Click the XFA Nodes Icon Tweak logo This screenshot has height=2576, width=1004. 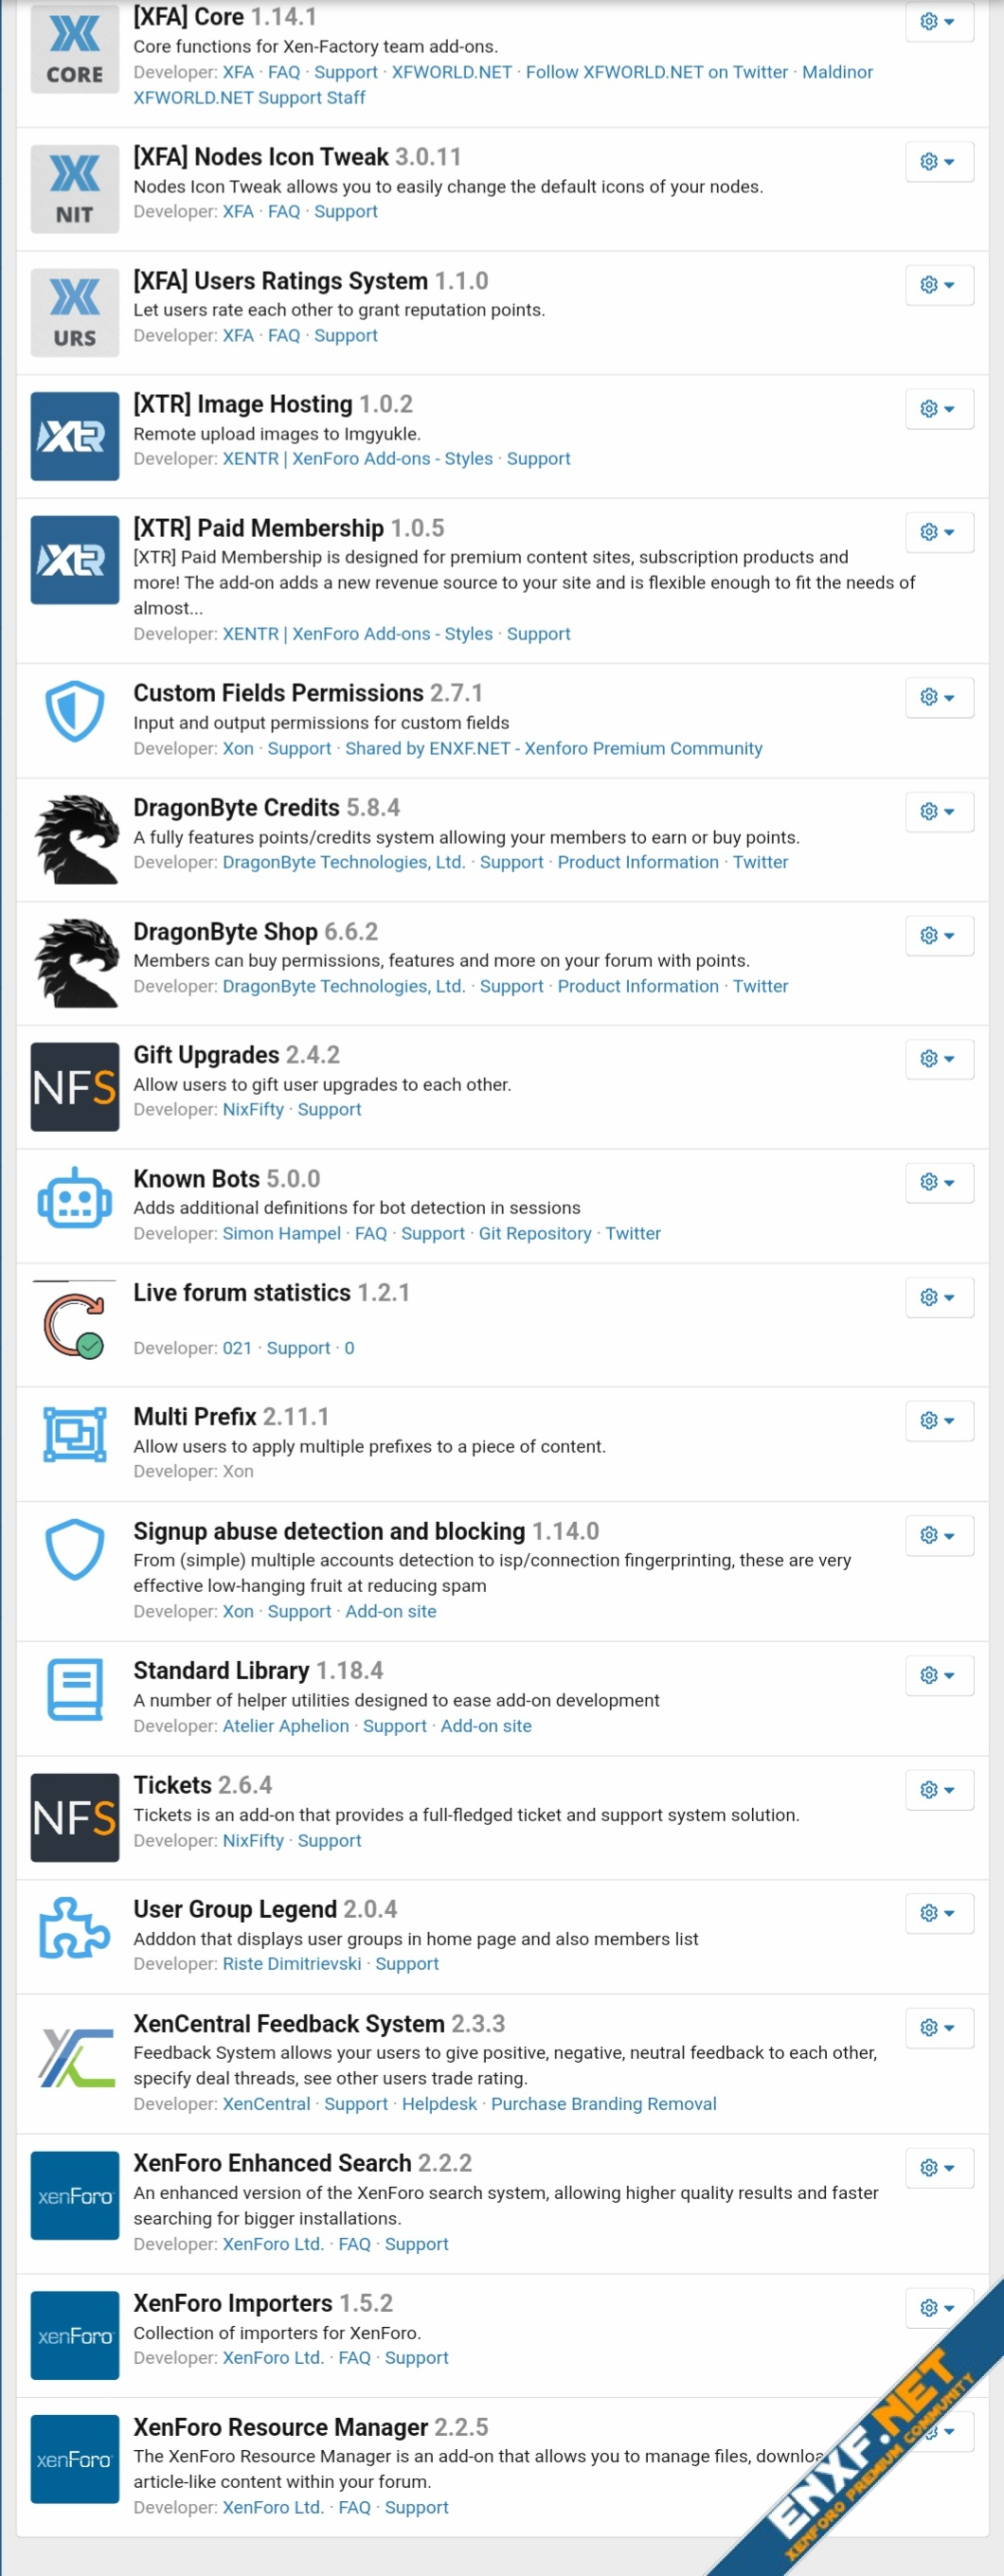point(74,188)
